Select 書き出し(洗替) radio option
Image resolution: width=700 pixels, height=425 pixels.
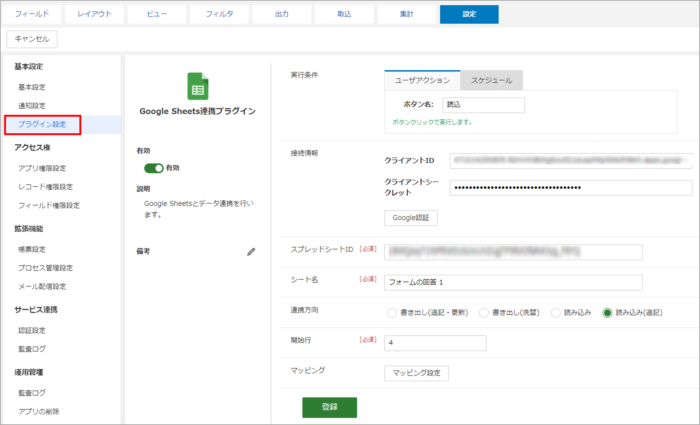coord(483,312)
